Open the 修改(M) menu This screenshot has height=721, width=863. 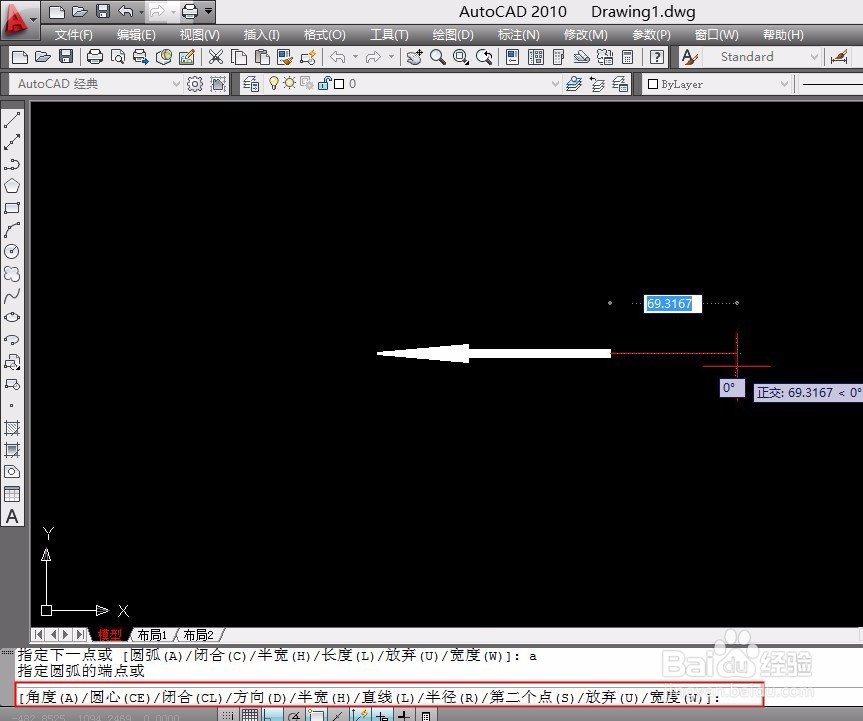click(586, 35)
